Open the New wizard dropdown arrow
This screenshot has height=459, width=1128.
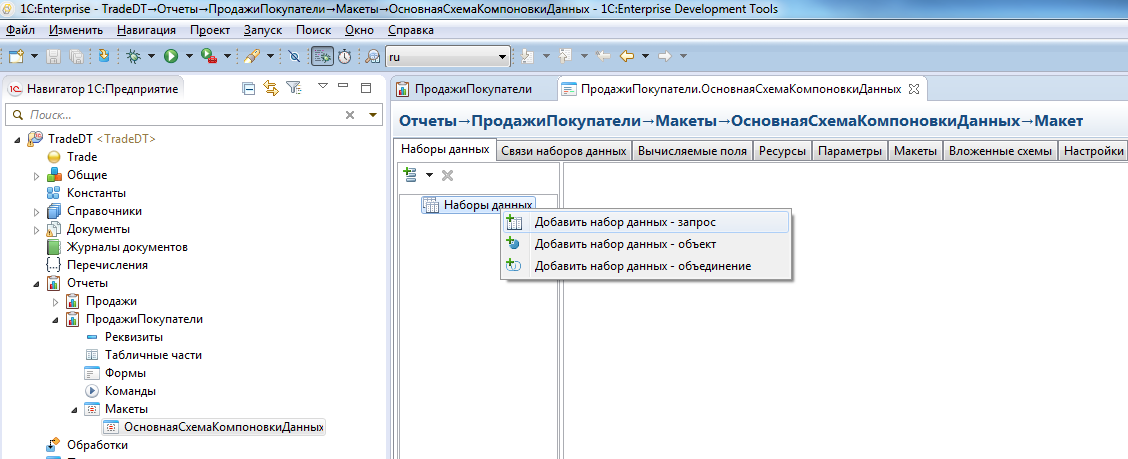click(34, 56)
